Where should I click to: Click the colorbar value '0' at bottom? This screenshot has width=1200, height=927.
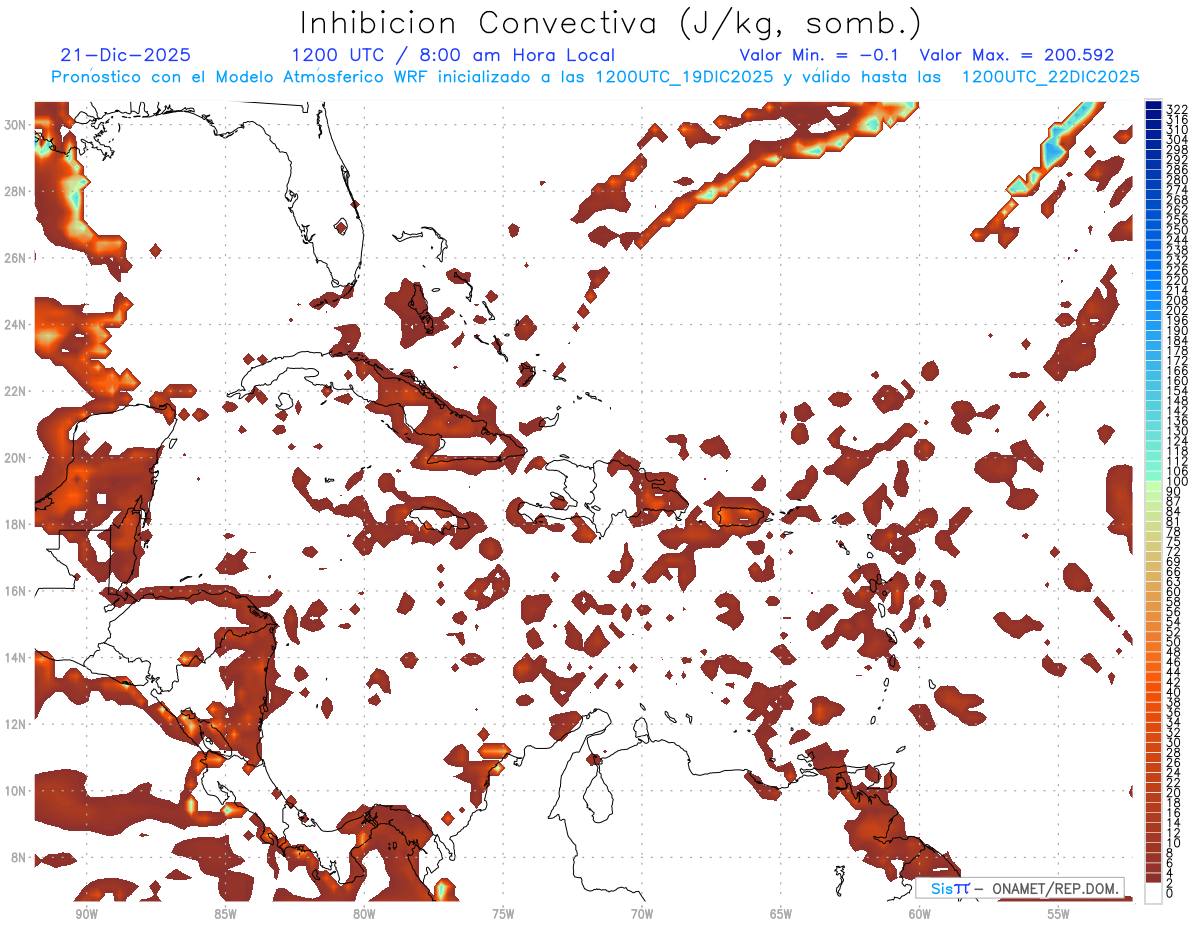1170,893
